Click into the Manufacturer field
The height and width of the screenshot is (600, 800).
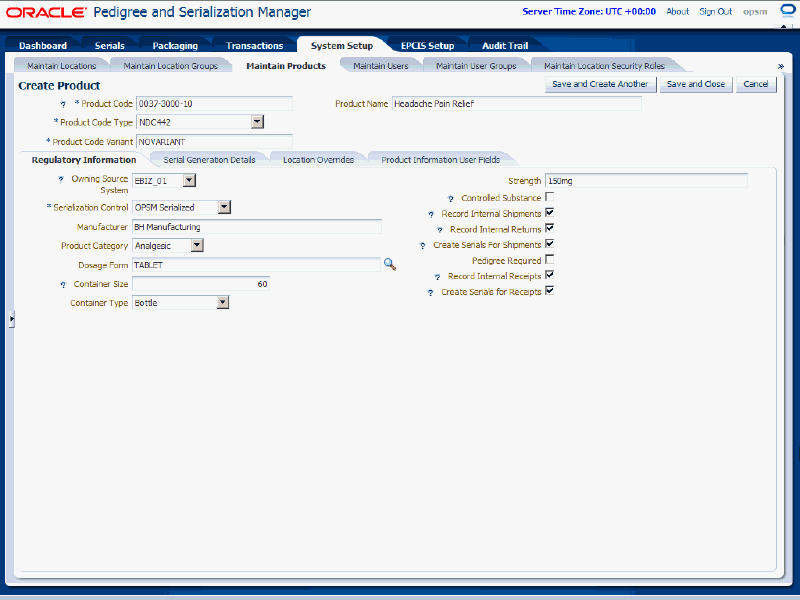(257, 227)
